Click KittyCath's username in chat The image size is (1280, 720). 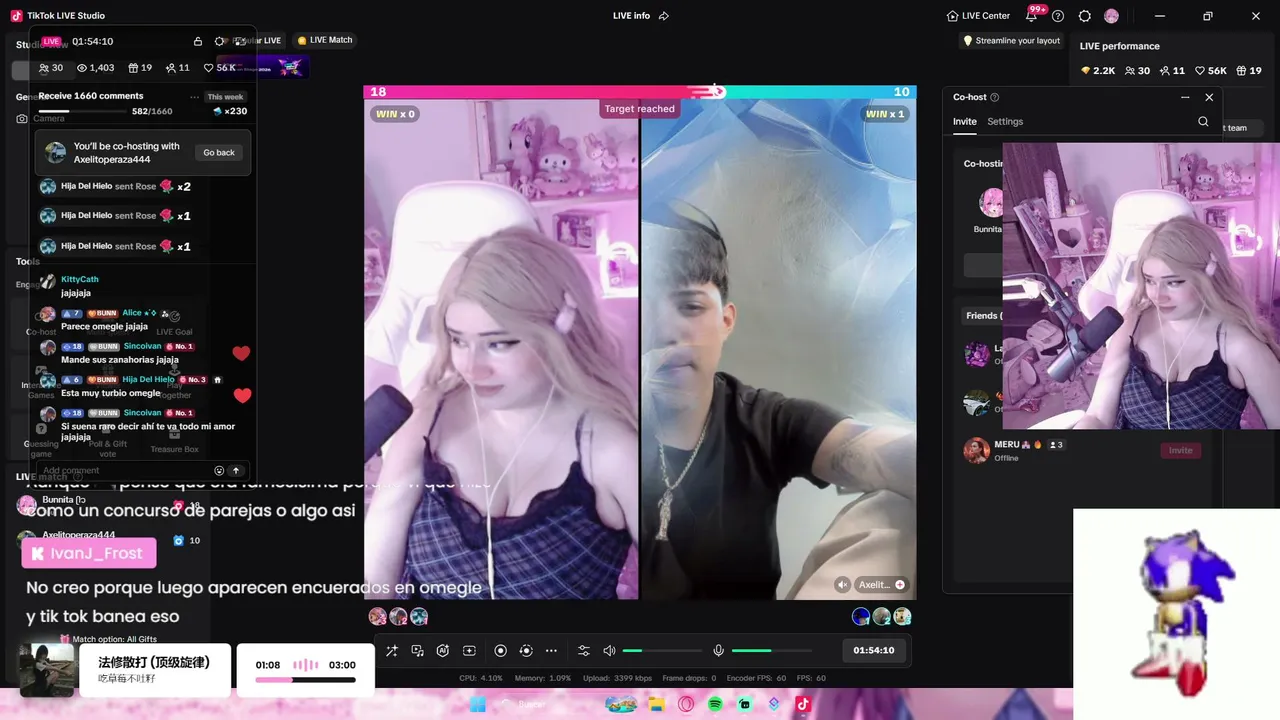80,279
